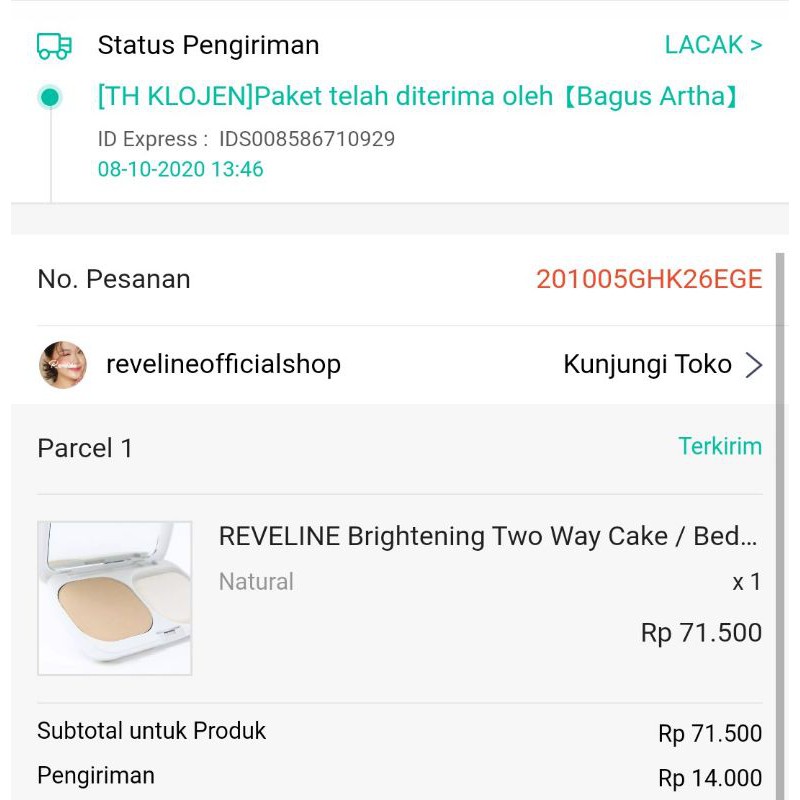The image size is (800, 800).
Task: Open the revelineofficialshop avatar
Action: (63, 365)
